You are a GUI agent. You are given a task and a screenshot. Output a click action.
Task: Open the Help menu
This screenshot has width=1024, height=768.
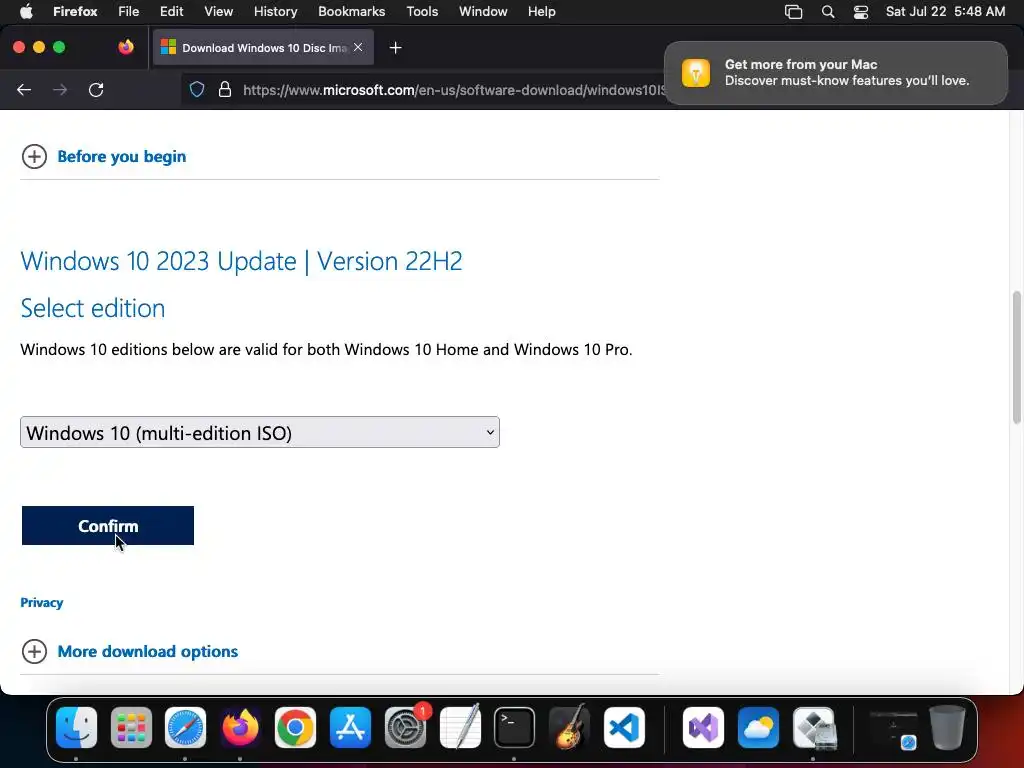click(541, 12)
